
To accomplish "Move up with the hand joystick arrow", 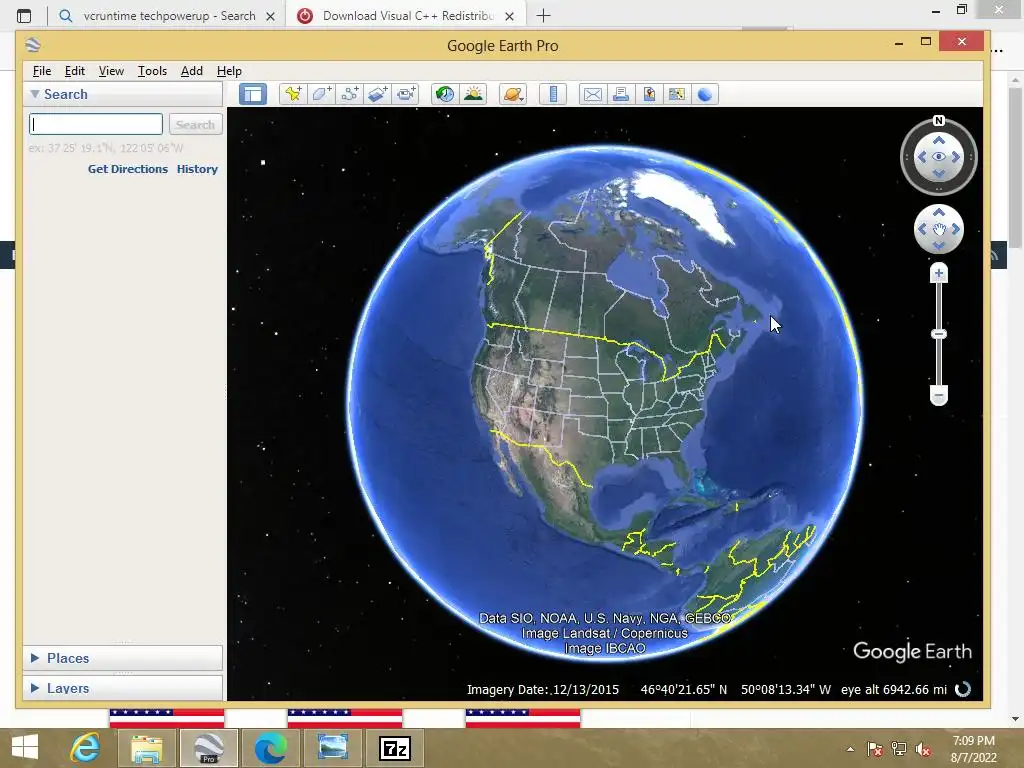I will tap(938, 212).
